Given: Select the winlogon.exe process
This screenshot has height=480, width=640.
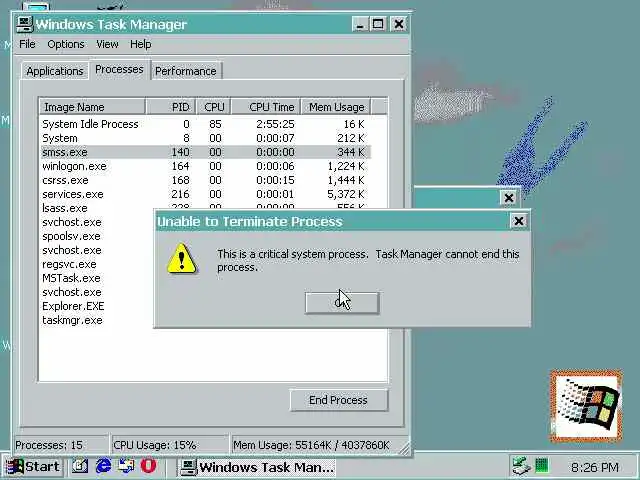Looking at the screenshot, I should click(206, 166).
